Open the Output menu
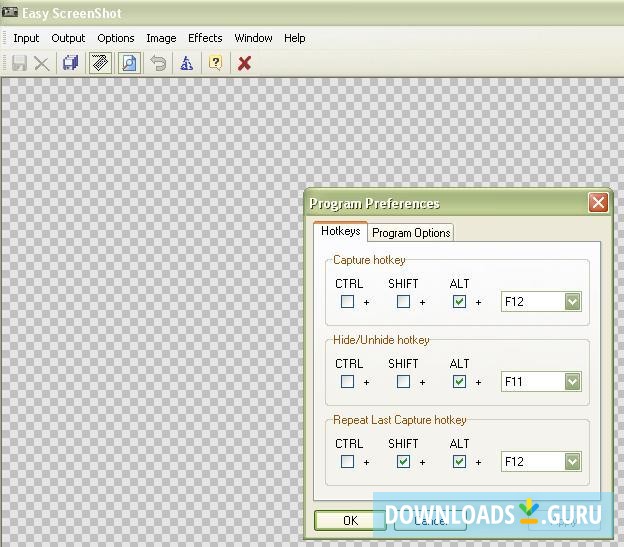The height and width of the screenshot is (547, 624). pyautogui.click(x=68, y=38)
